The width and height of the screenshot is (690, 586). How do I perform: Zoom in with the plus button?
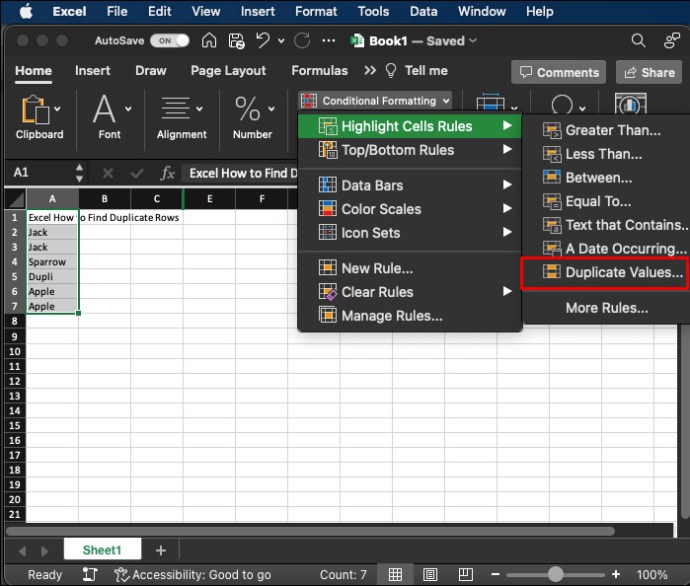(616, 575)
